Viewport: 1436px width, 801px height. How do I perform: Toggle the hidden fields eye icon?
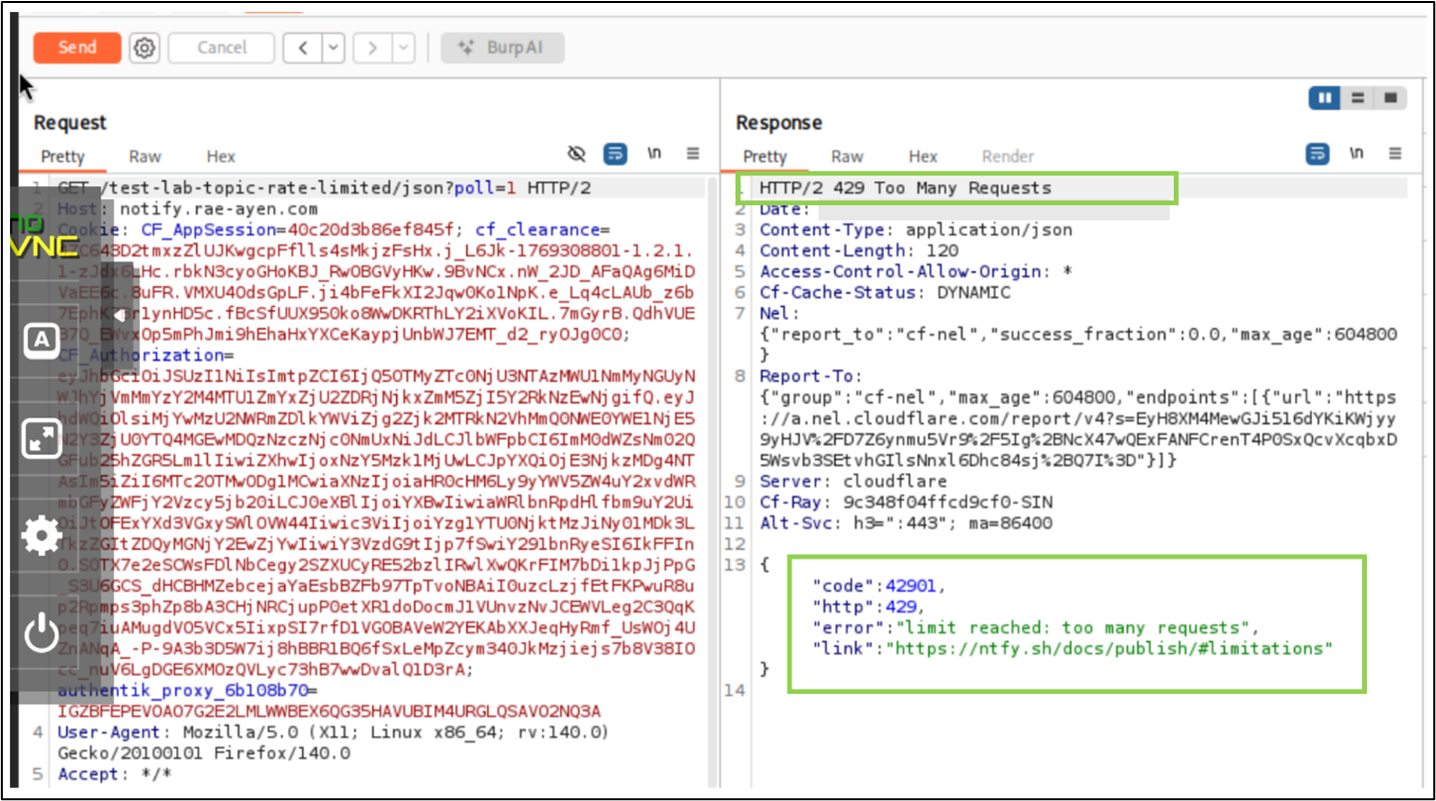click(x=576, y=153)
